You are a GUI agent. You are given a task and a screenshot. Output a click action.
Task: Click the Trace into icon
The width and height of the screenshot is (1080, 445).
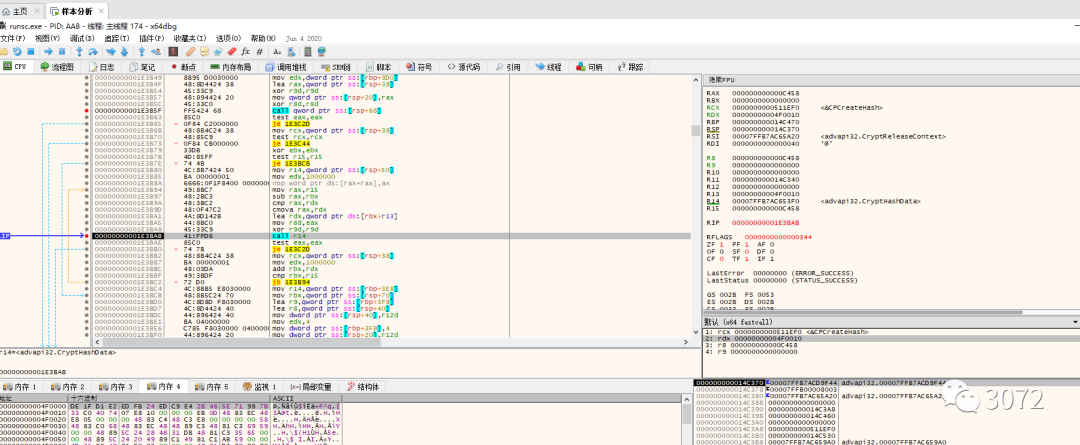pos(110,52)
